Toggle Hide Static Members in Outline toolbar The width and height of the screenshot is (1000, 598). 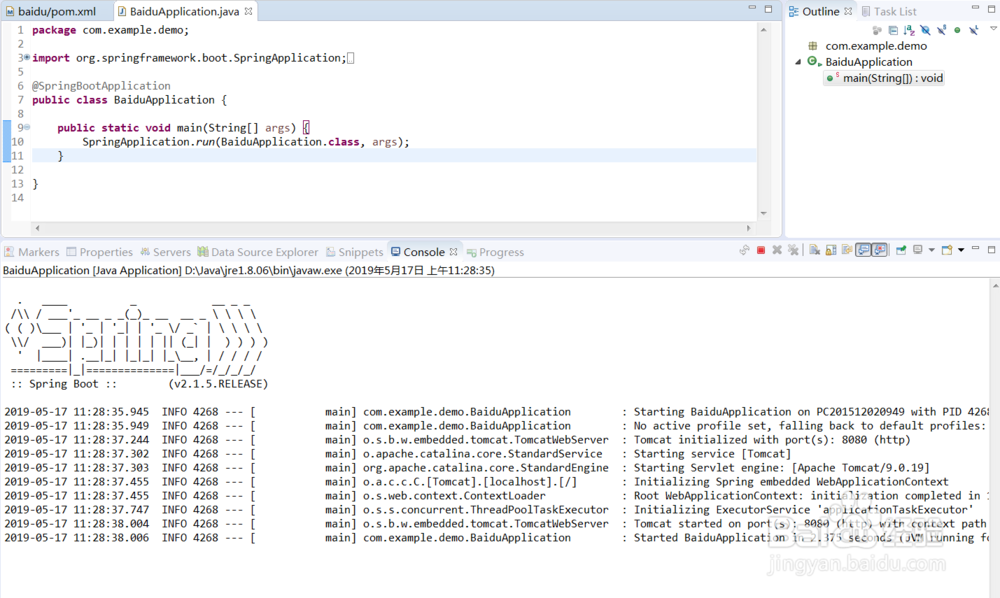(942, 30)
